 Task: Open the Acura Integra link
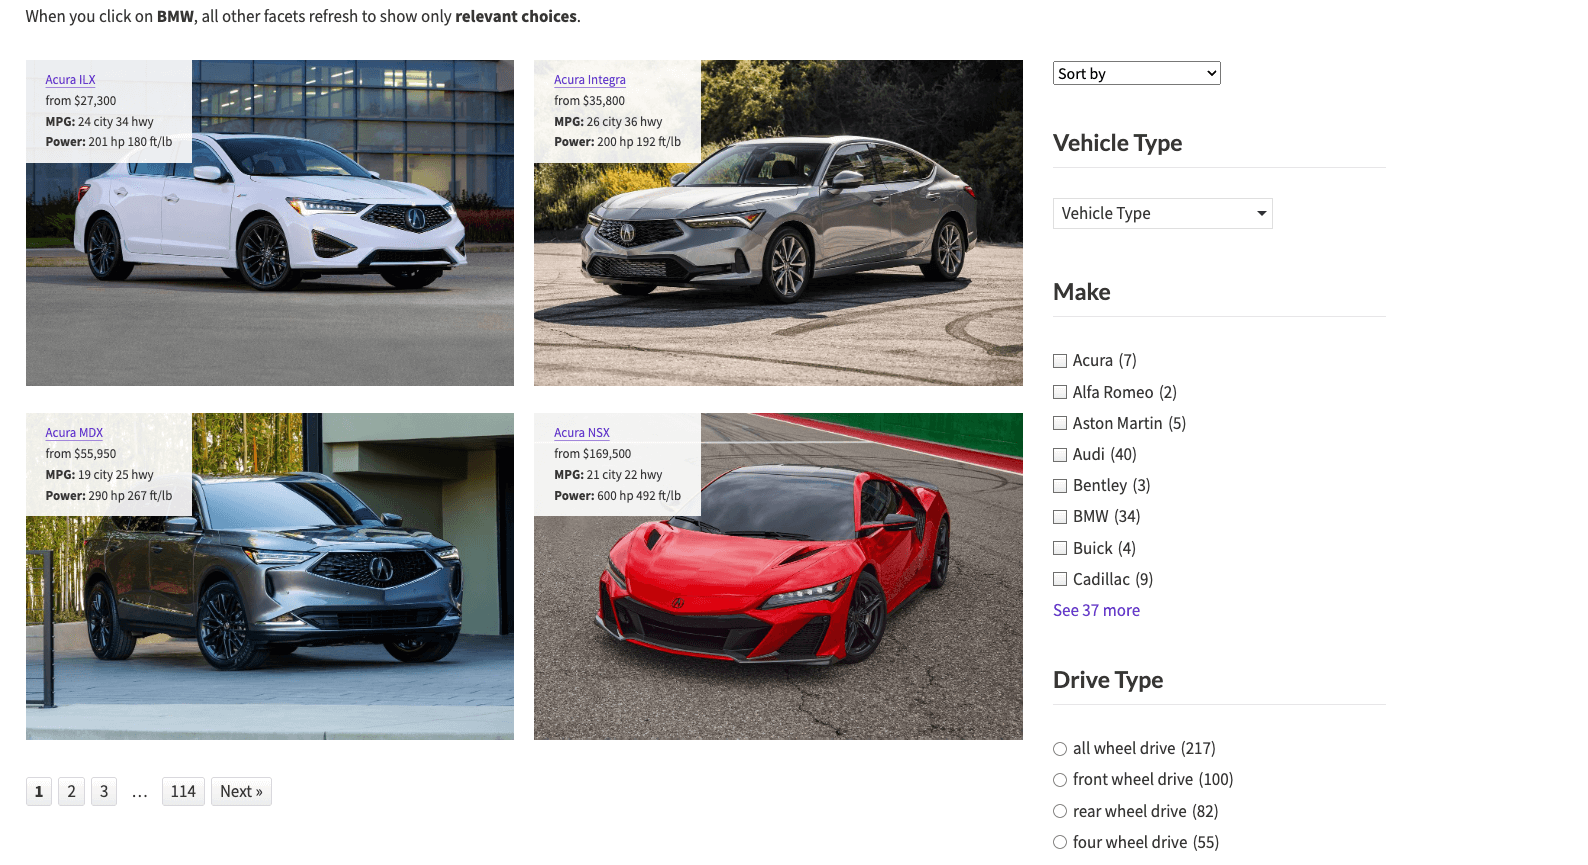(x=590, y=80)
